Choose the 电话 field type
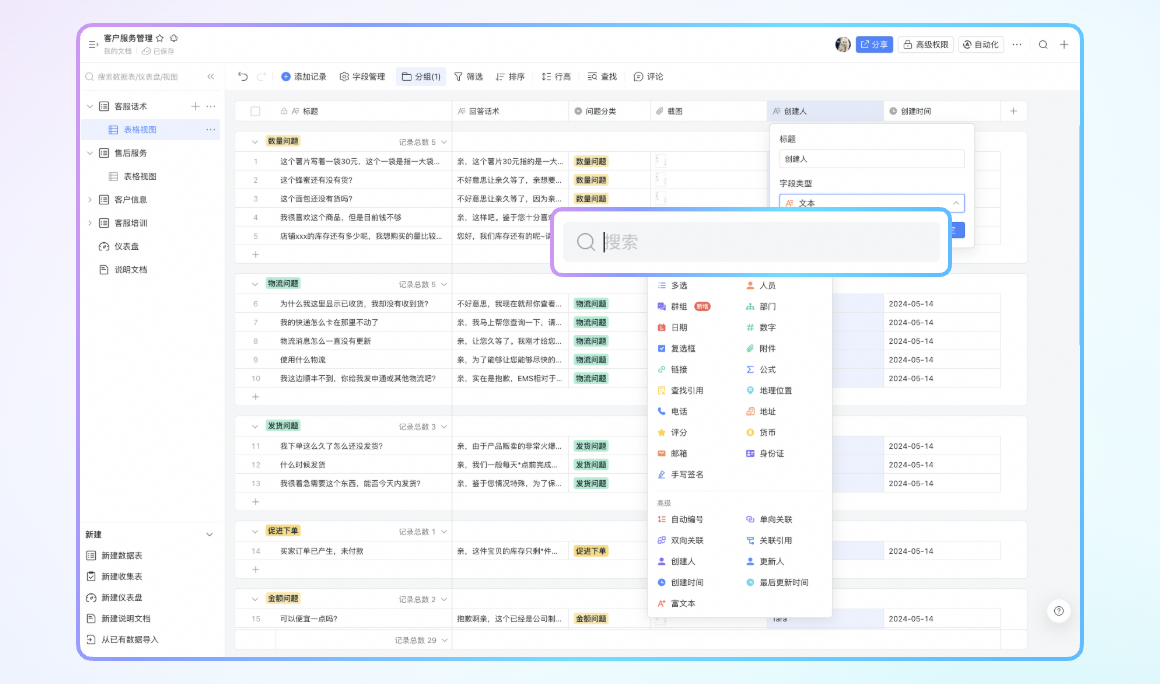 [672, 411]
